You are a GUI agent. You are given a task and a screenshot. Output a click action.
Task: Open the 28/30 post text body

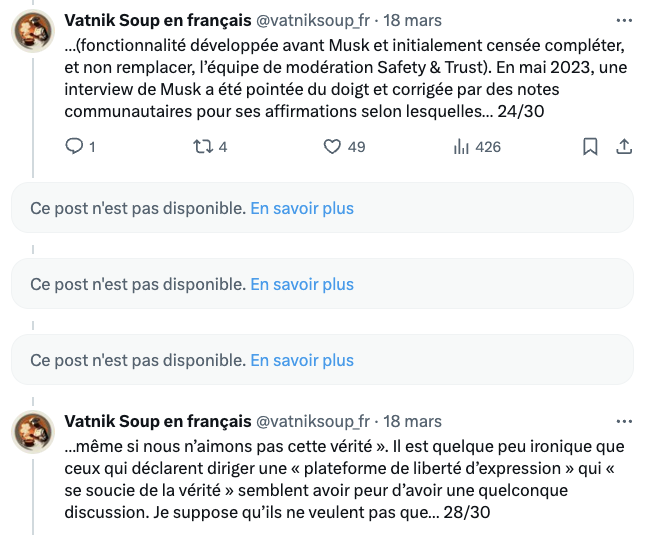[345, 479]
